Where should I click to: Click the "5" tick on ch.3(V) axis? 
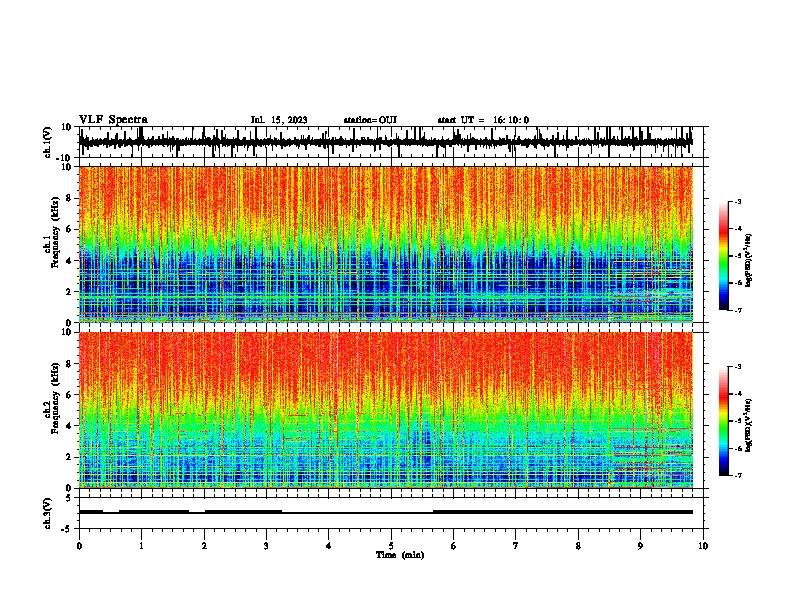[x=69, y=498]
